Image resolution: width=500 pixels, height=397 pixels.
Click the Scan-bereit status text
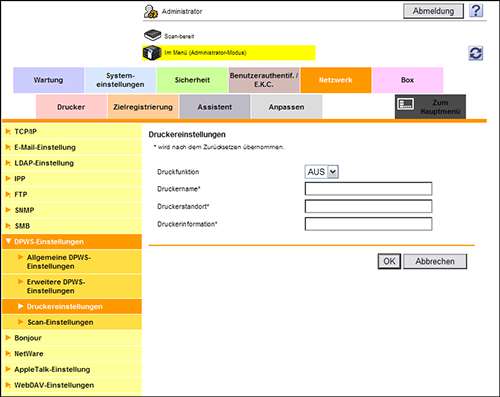pyautogui.click(x=179, y=36)
